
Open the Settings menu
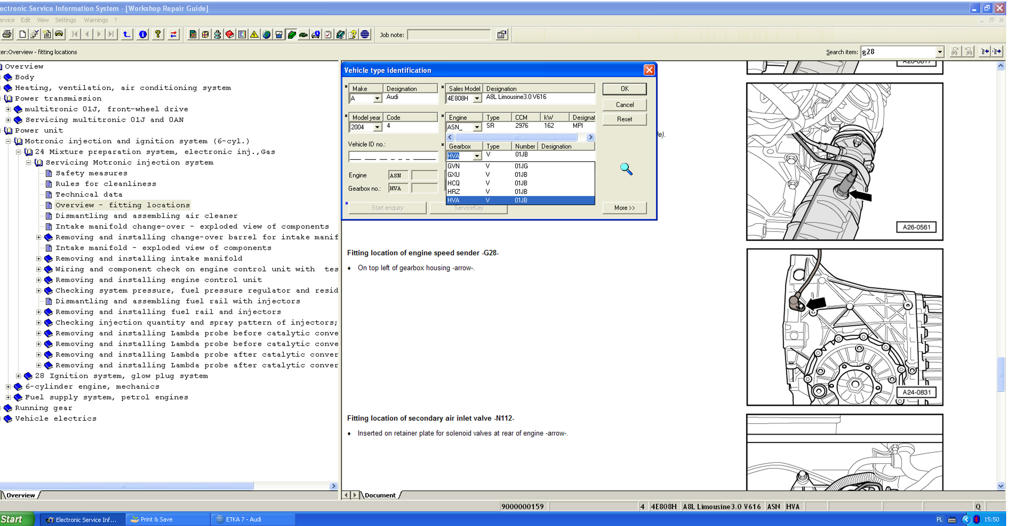point(65,20)
